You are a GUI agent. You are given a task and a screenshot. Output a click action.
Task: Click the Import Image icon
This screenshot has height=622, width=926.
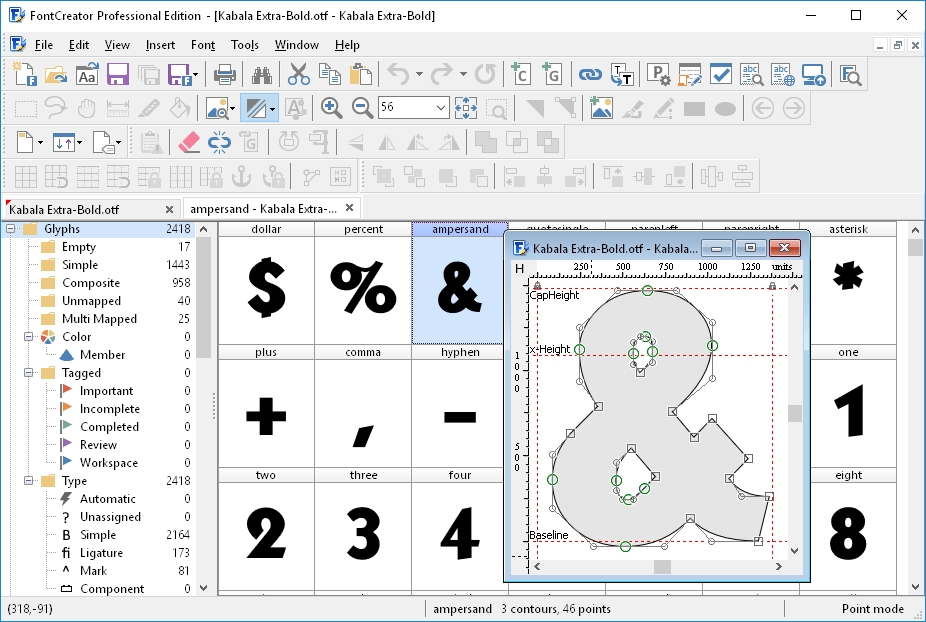601,108
